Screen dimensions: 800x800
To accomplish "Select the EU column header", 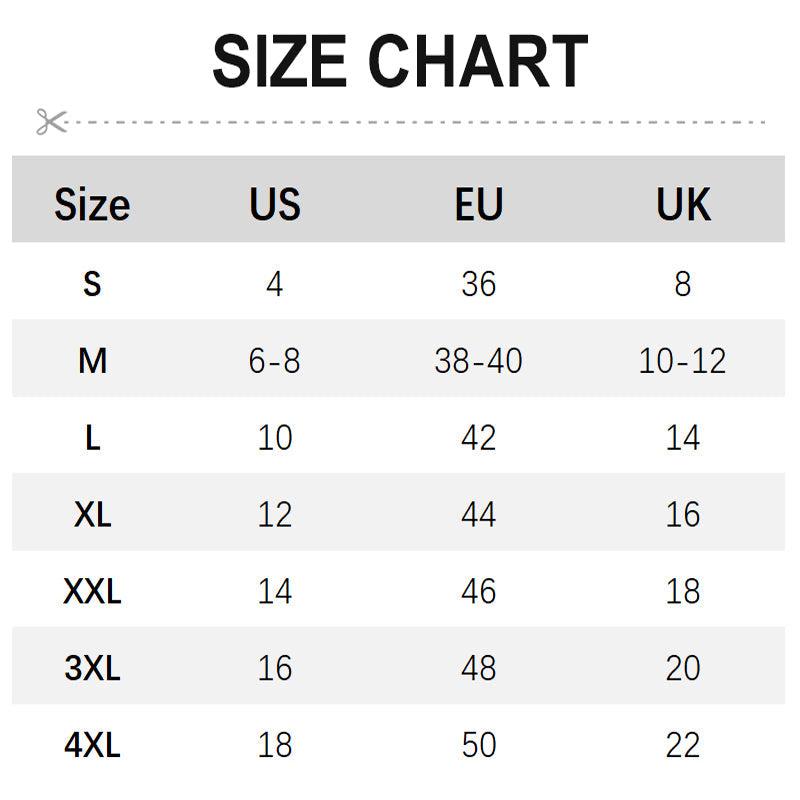I will pos(478,204).
